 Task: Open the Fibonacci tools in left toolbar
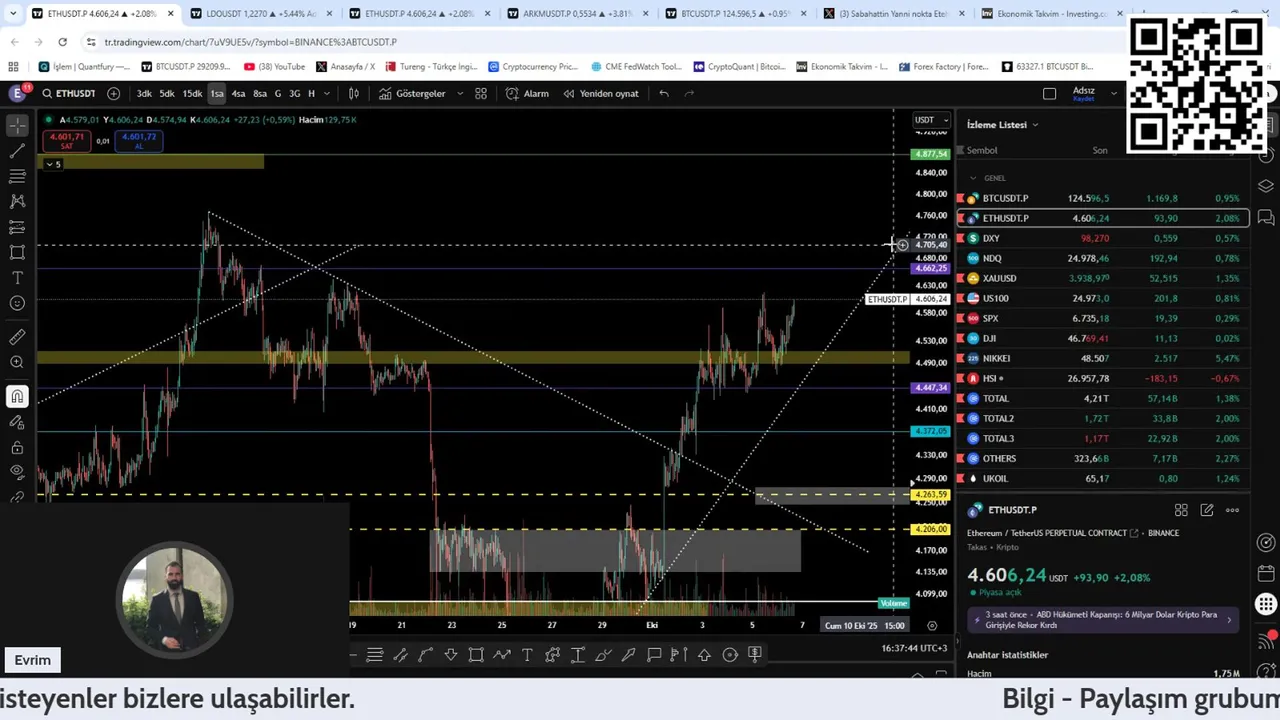pos(17,176)
